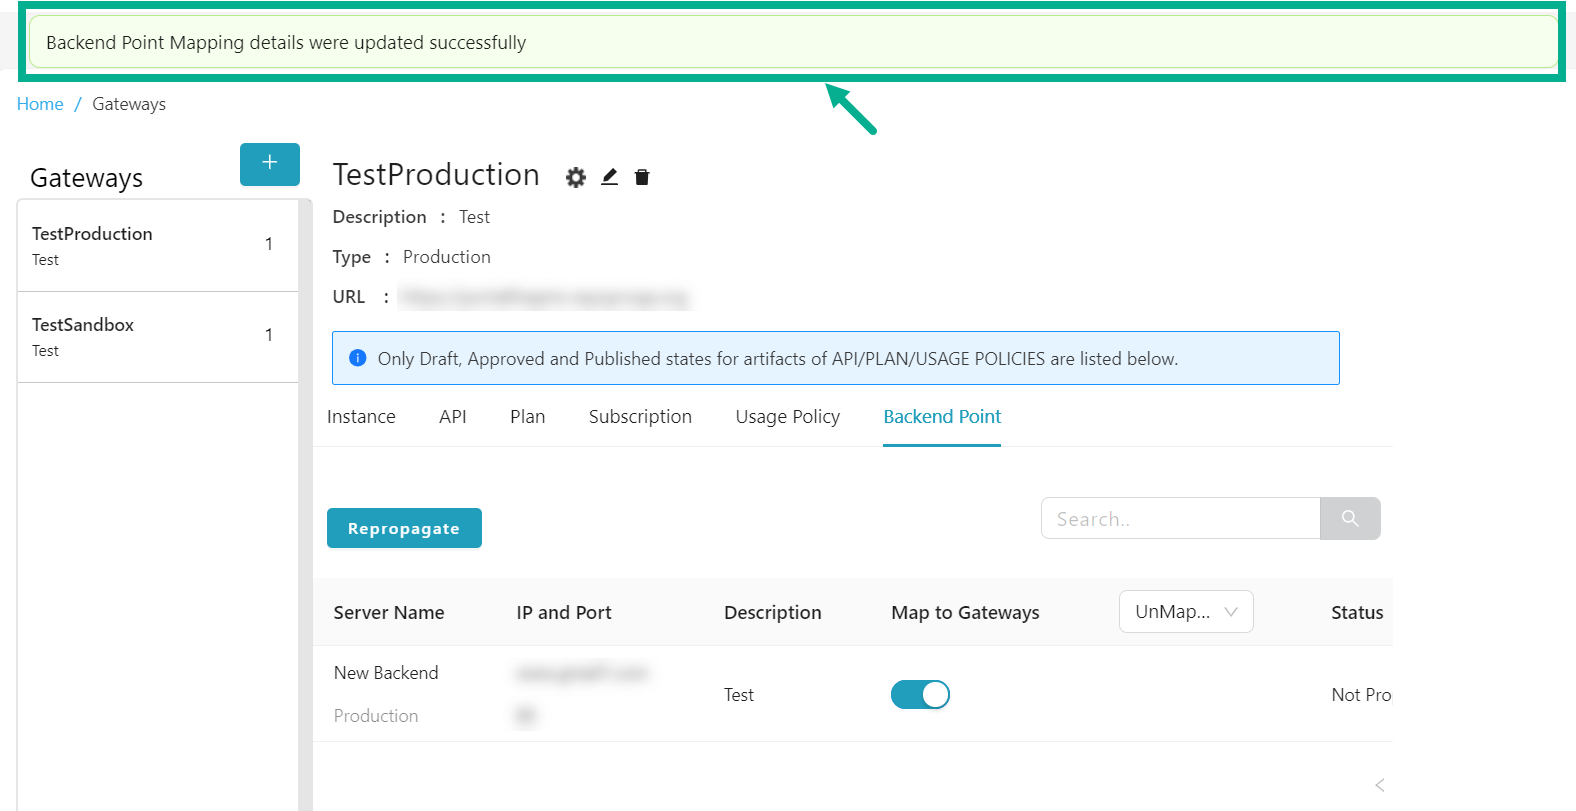Follow the Home breadcrumb link
The image size is (1576, 811).
click(40, 104)
